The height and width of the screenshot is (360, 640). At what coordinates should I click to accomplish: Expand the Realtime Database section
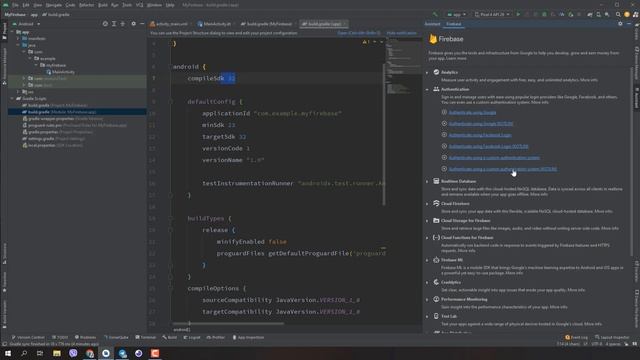pyautogui.click(x=427, y=181)
